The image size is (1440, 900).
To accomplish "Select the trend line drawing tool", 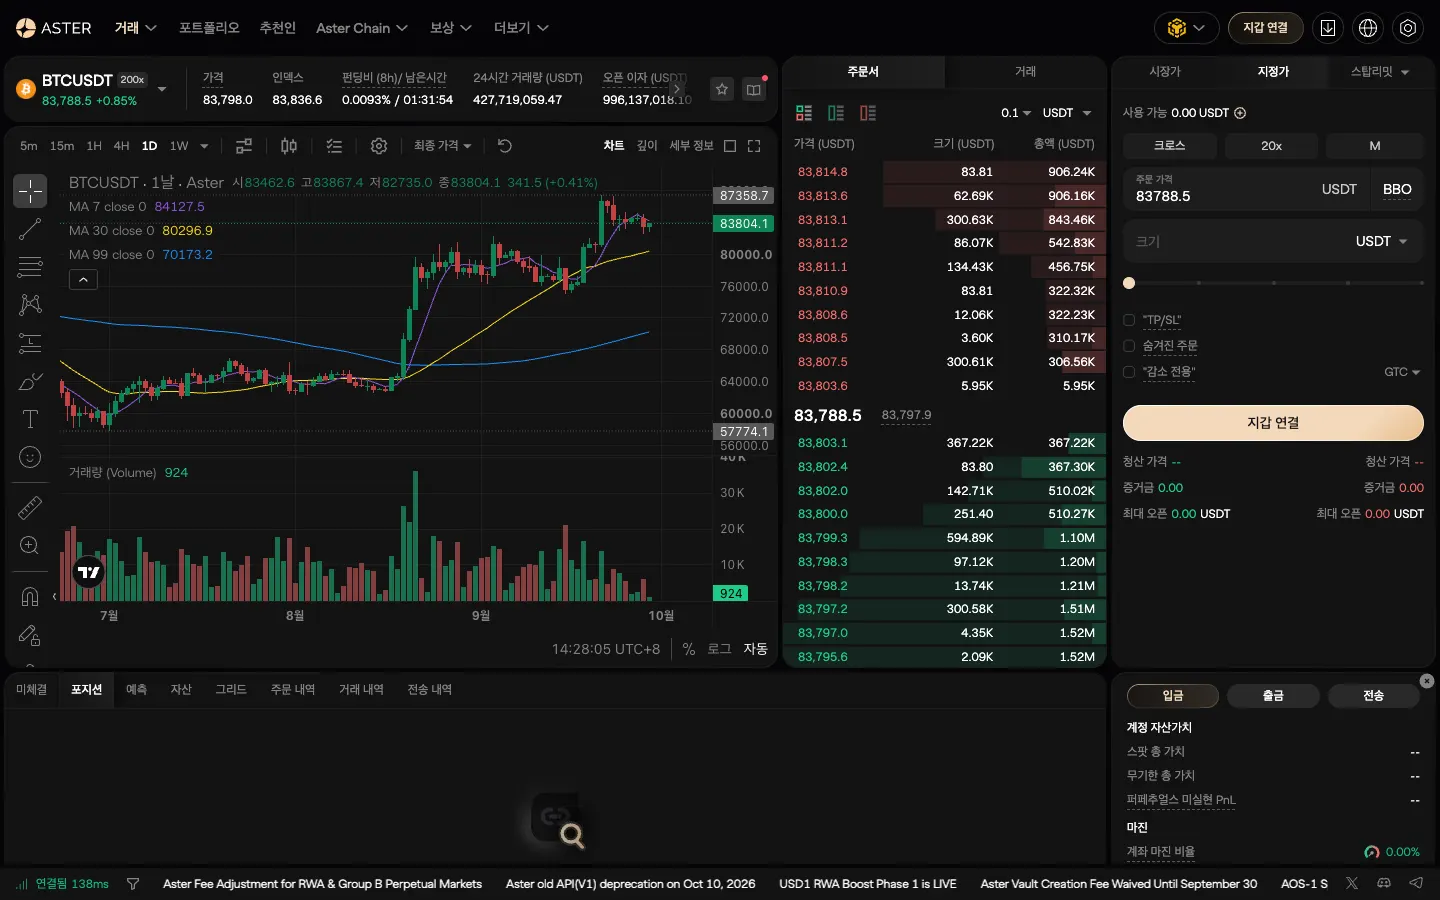I will (x=30, y=229).
